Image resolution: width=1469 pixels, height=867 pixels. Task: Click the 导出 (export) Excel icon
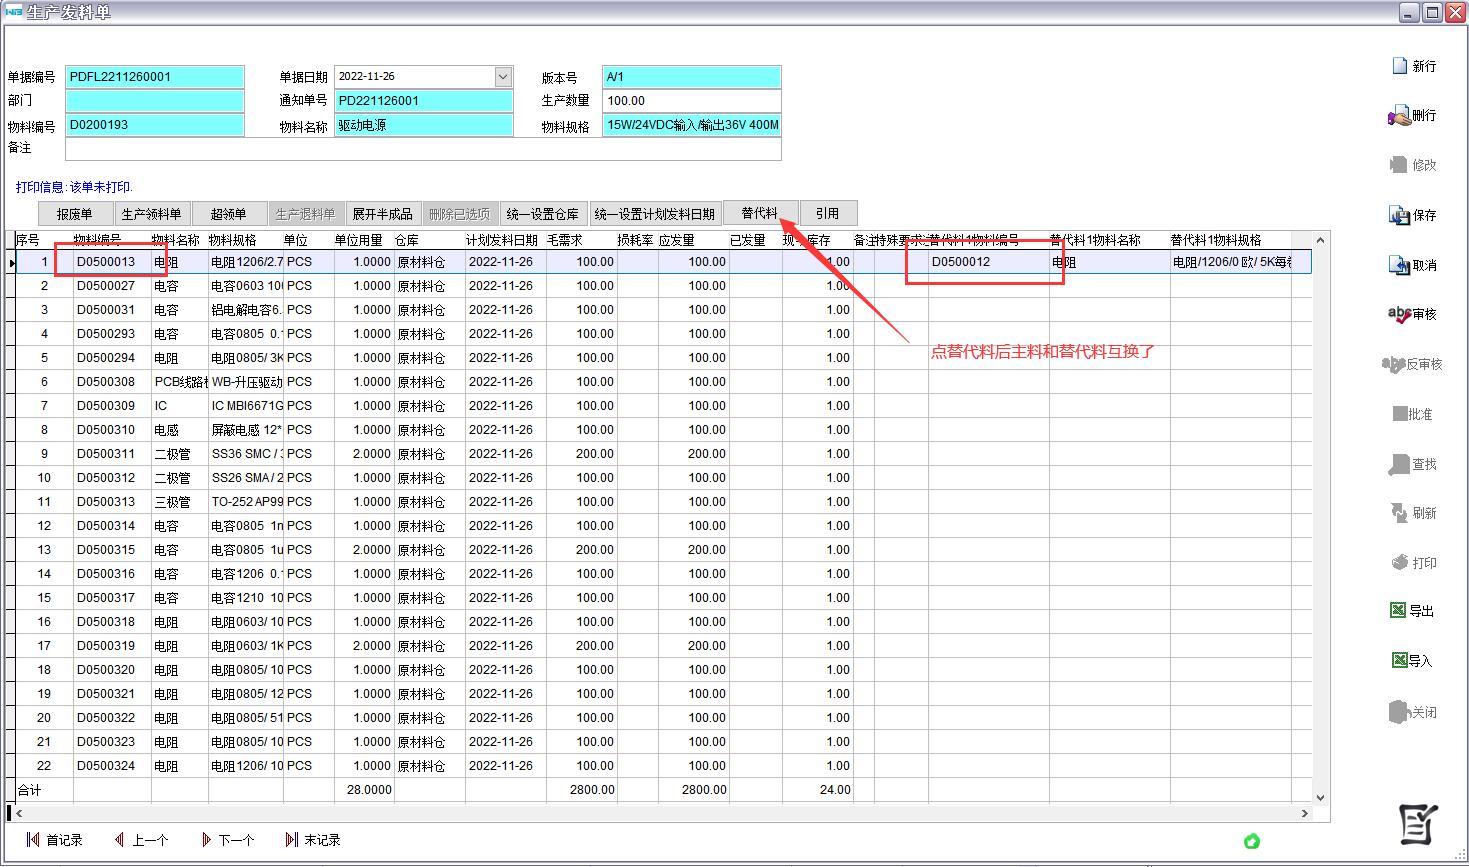click(x=1399, y=610)
